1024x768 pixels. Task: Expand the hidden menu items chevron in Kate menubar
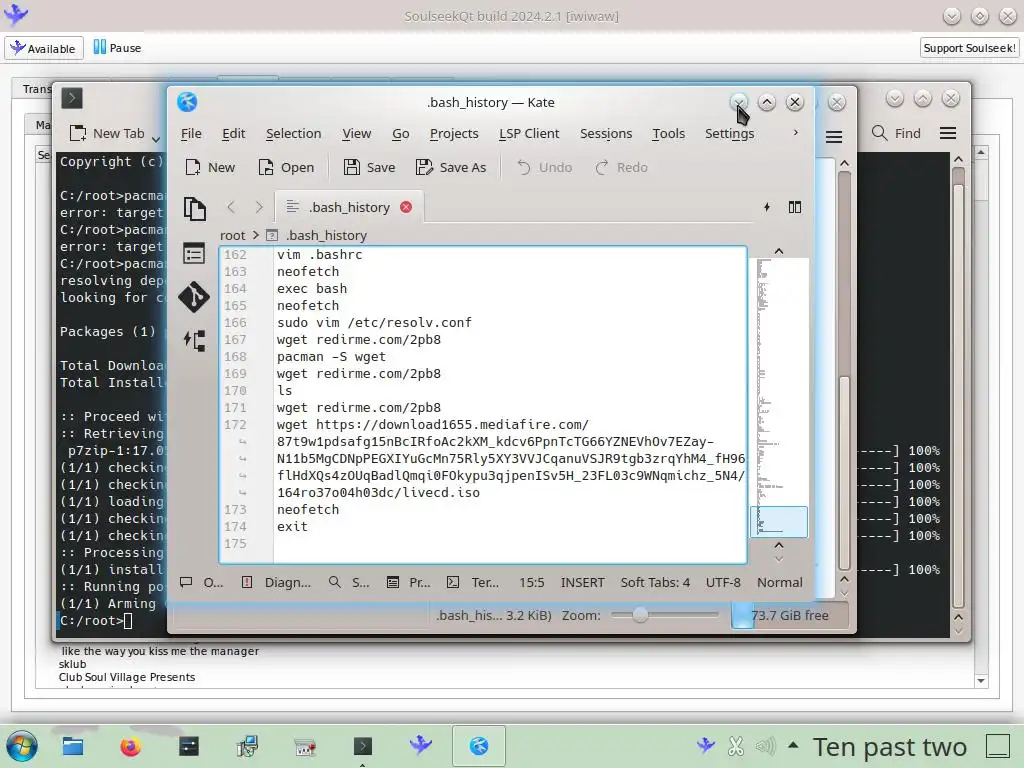click(795, 133)
